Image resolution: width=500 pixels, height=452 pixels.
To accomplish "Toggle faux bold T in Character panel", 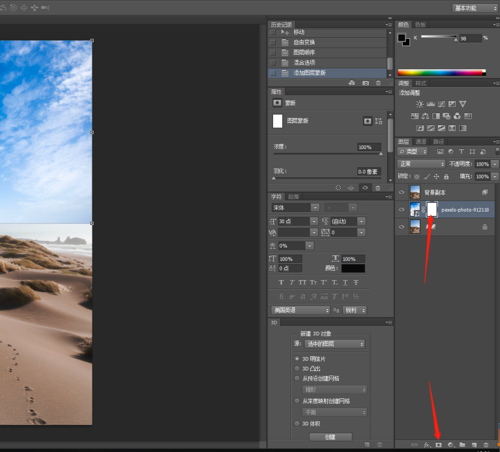I will click(281, 283).
